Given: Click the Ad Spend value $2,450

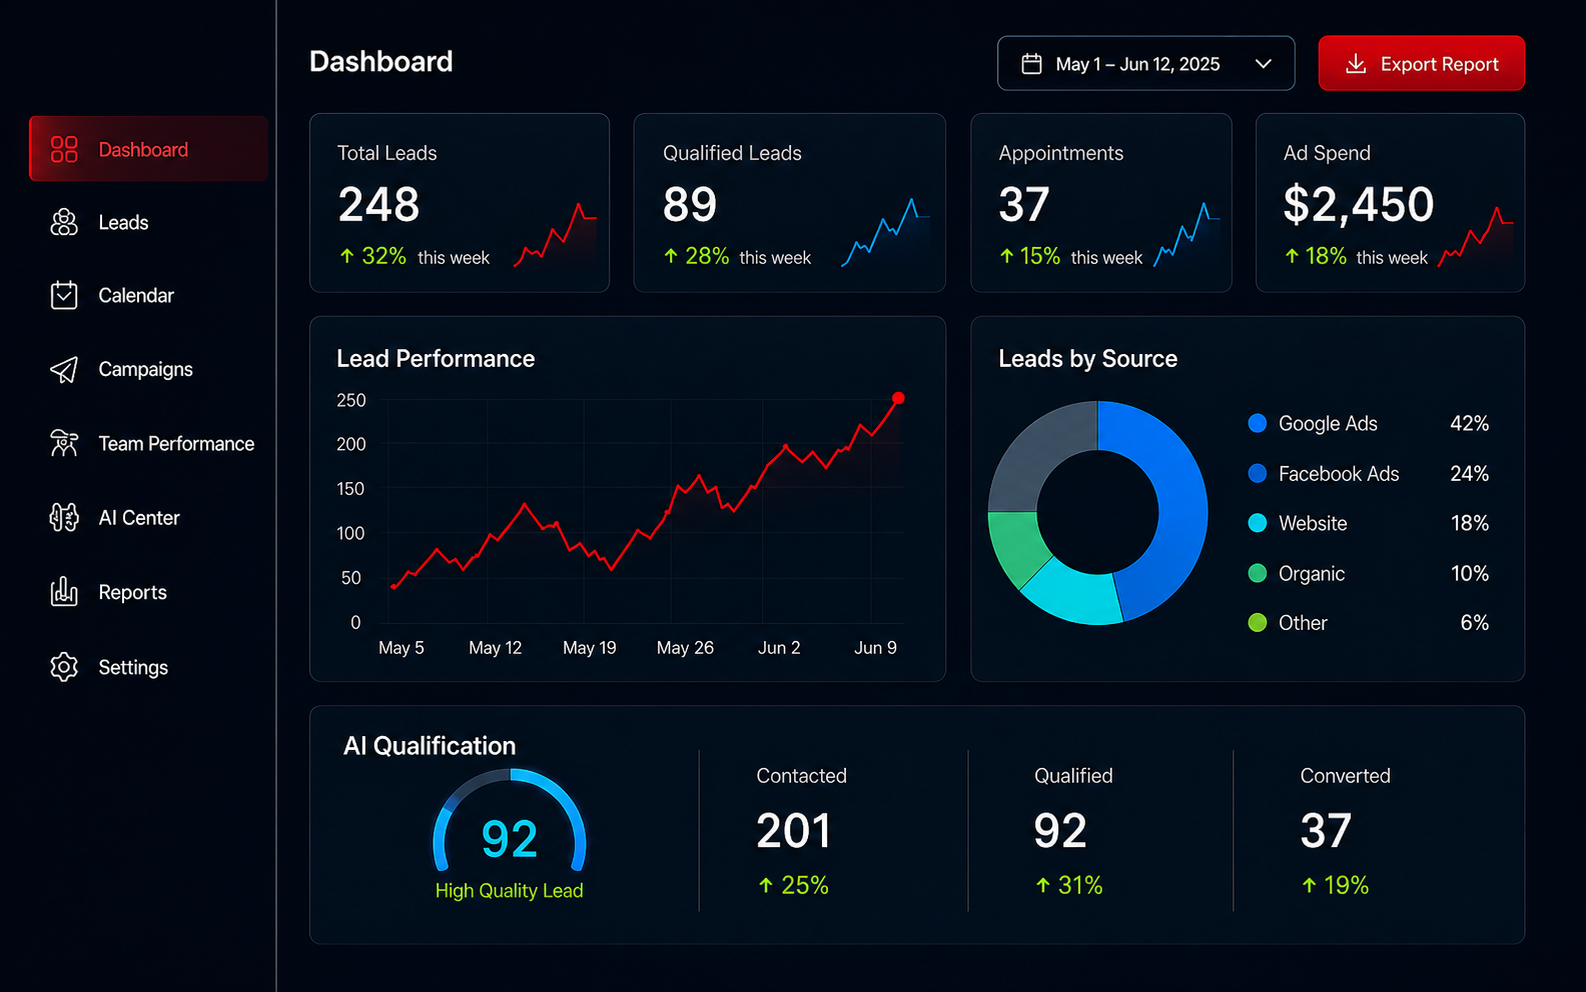Looking at the screenshot, I should (1358, 205).
